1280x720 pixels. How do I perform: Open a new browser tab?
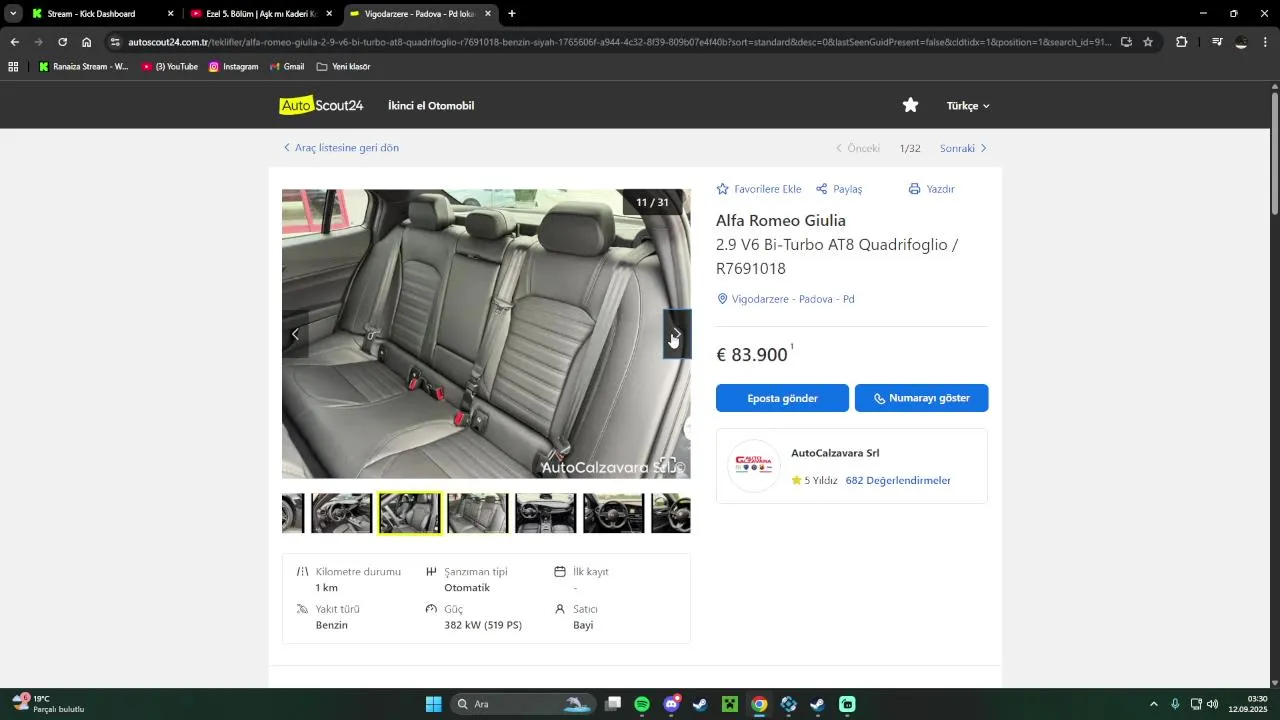click(x=512, y=14)
